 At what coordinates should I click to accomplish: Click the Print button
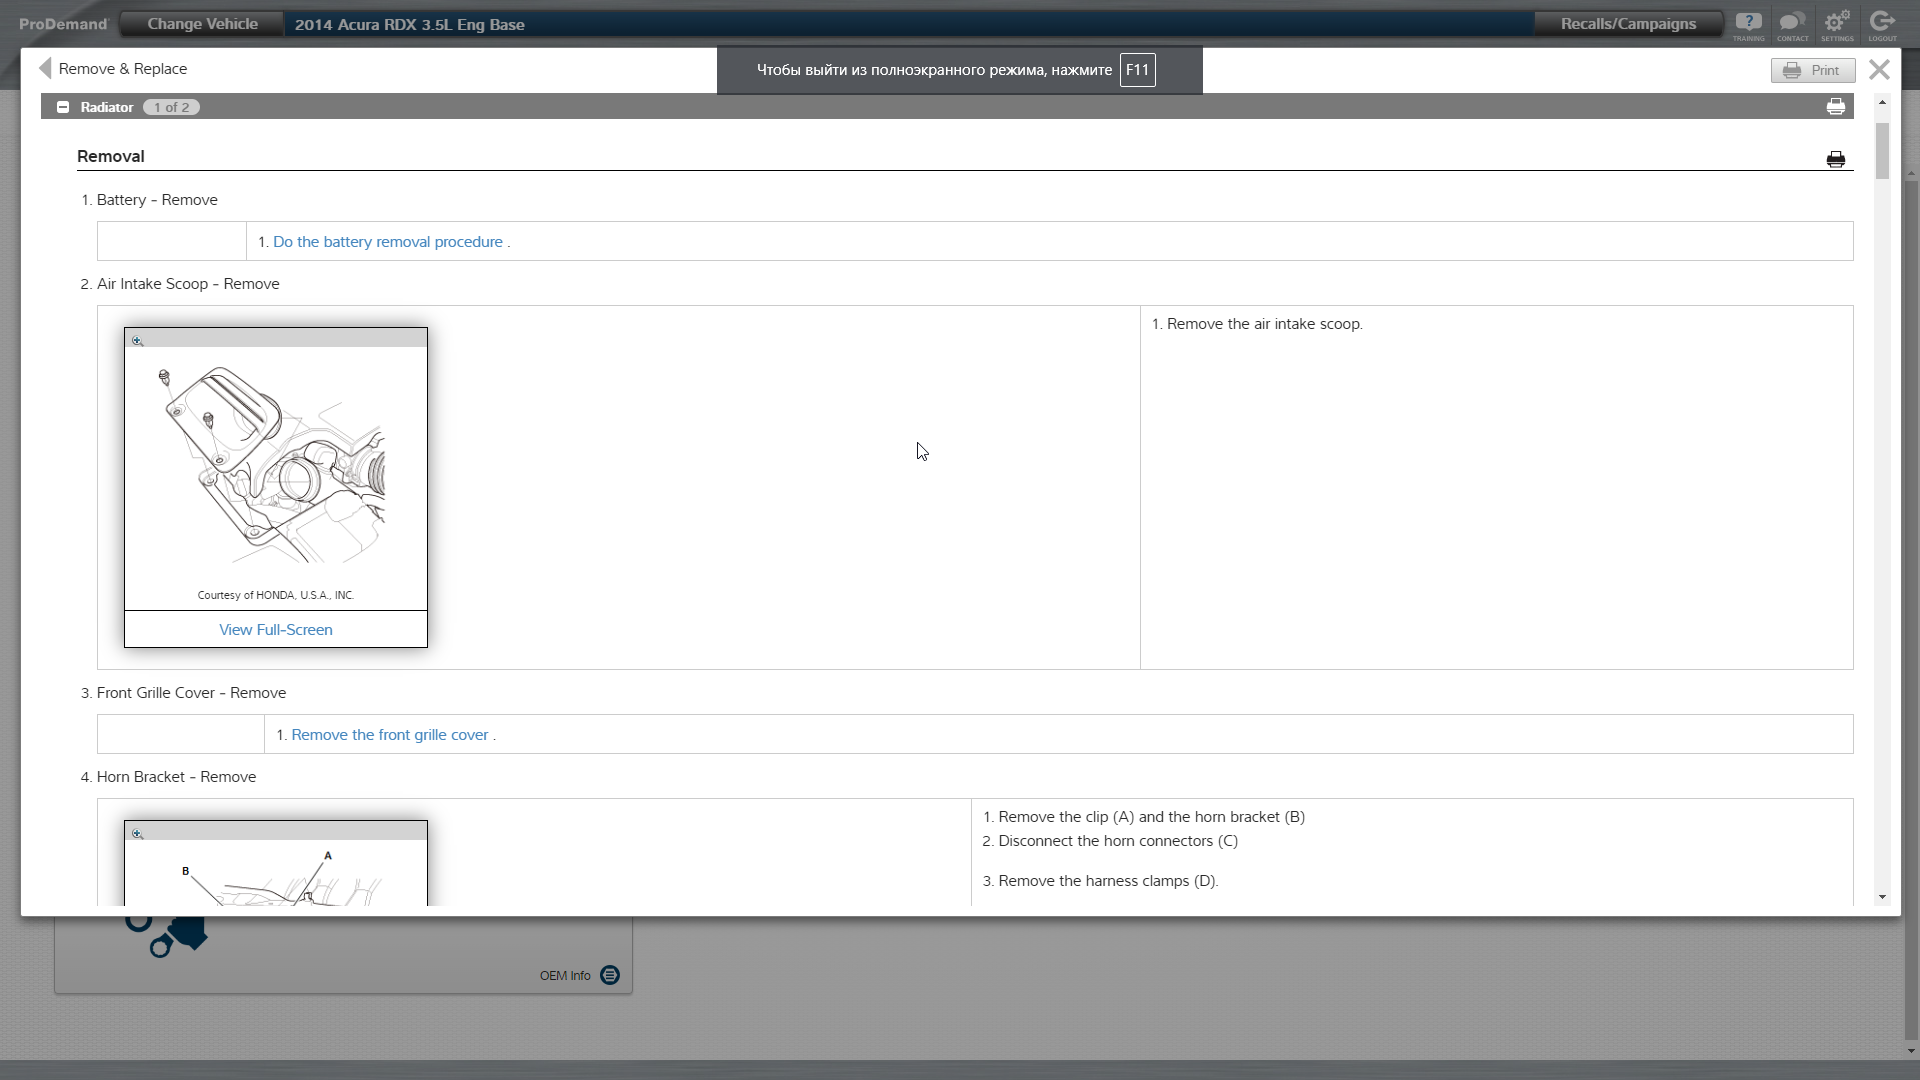pyautogui.click(x=1813, y=70)
